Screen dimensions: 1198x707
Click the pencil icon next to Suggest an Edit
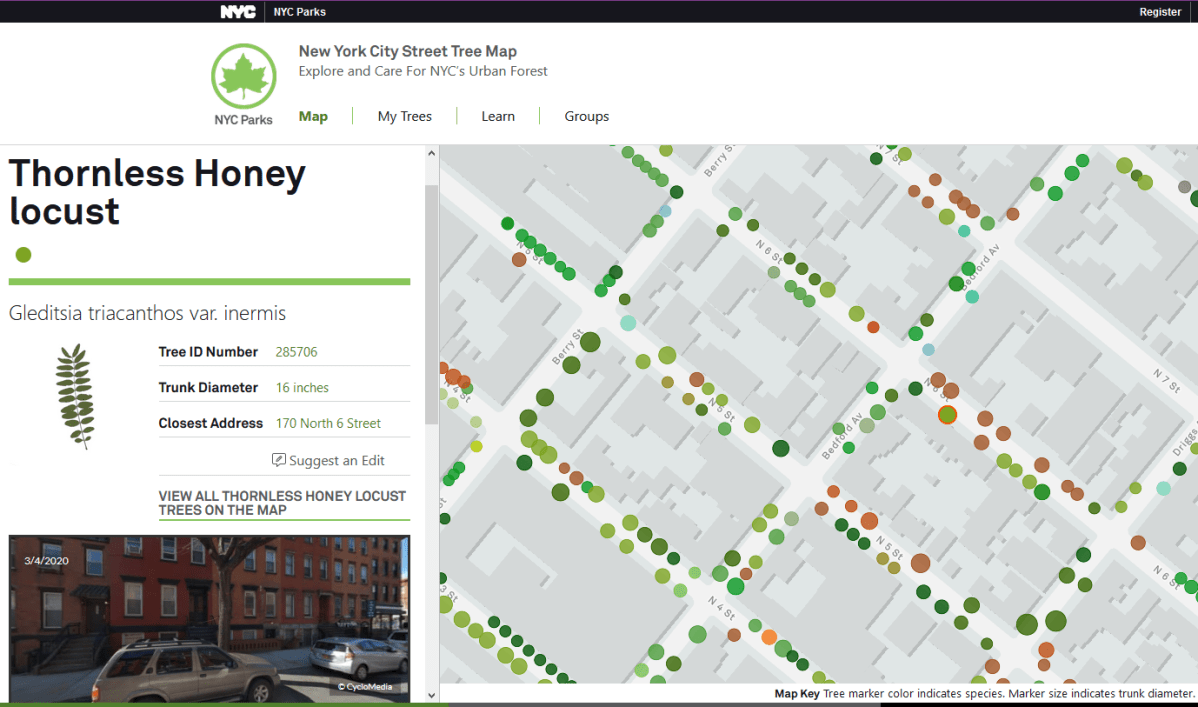coord(279,459)
